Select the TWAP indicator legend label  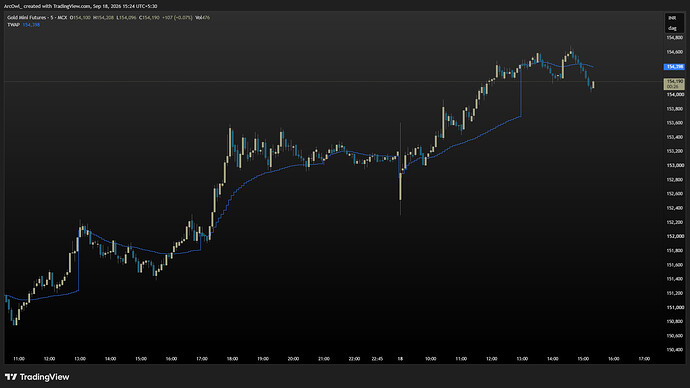pyautogui.click(x=13, y=25)
